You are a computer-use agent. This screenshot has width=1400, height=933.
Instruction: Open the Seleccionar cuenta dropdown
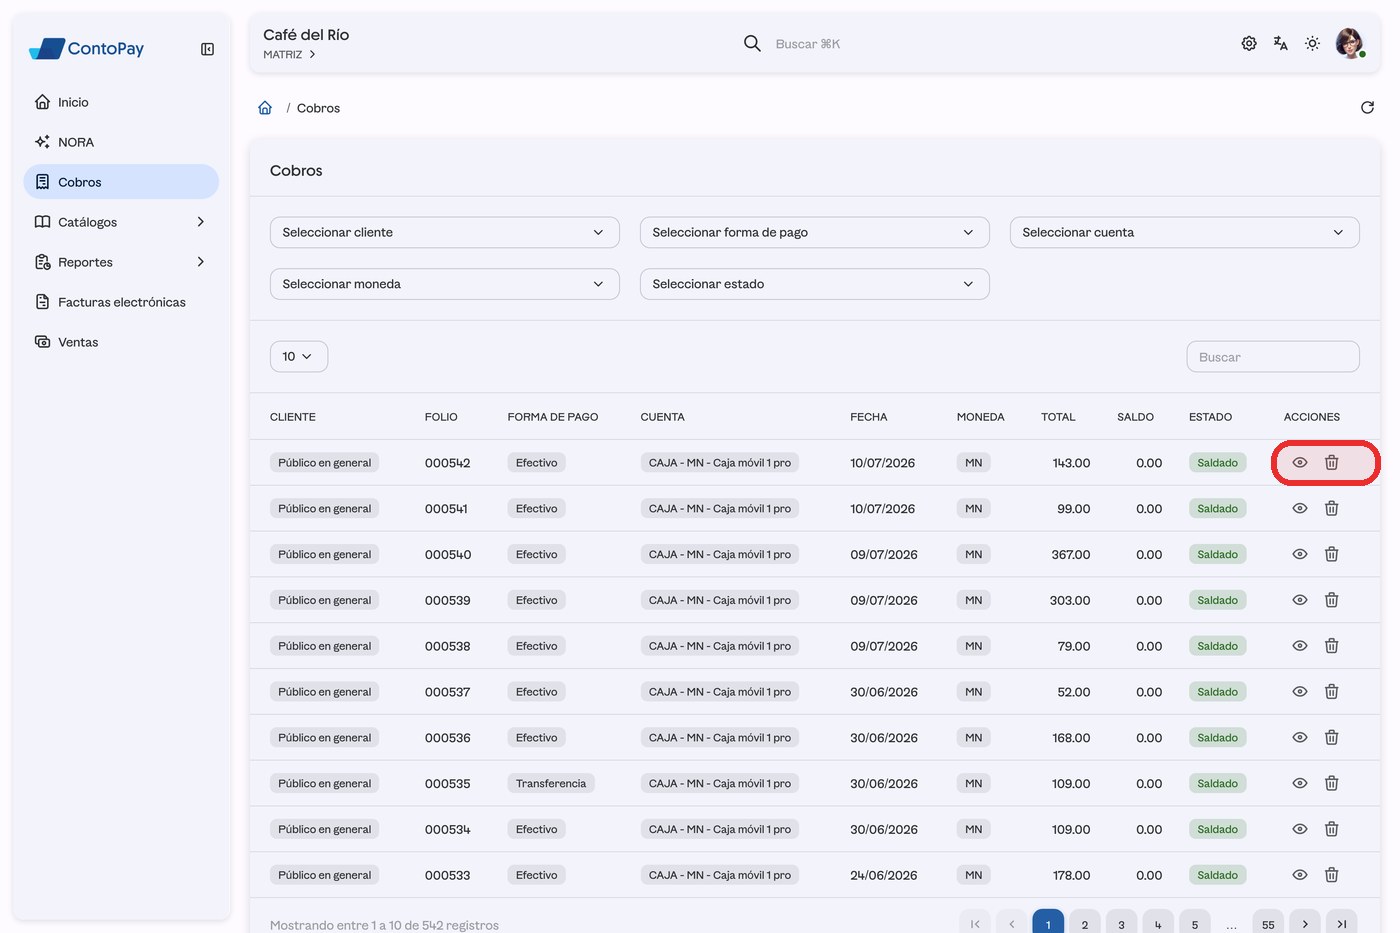tap(1185, 232)
